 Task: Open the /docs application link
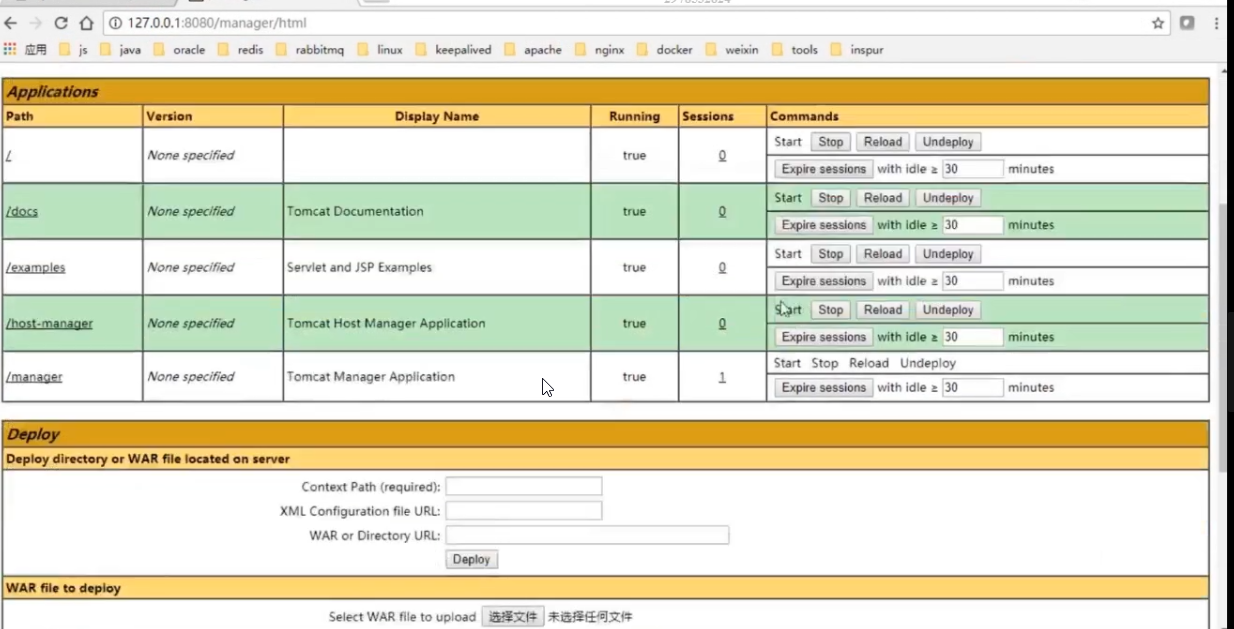pyautogui.click(x=22, y=212)
